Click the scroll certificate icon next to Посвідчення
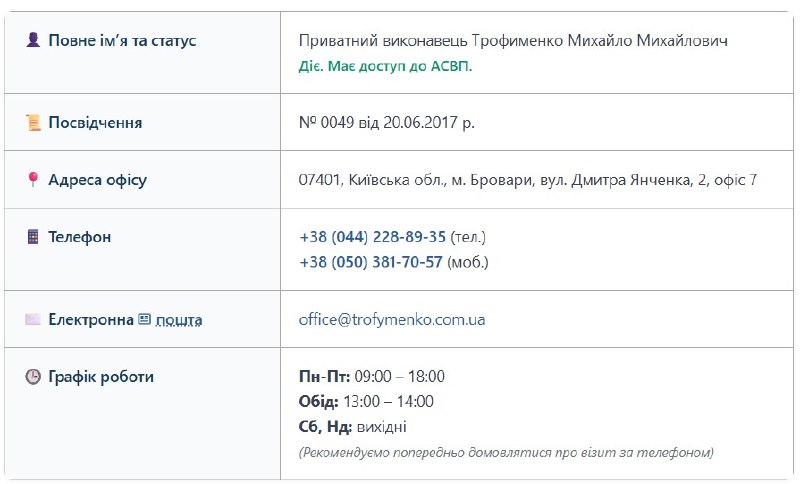This screenshot has height=484, width=800. [x=33, y=122]
